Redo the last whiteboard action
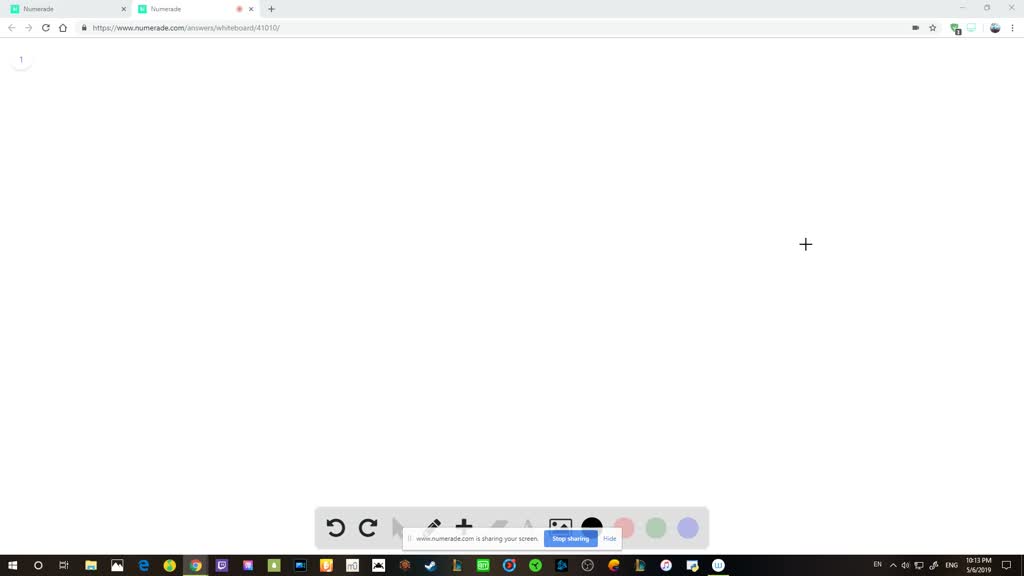Image resolution: width=1024 pixels, height=576 pixels. coord(368,528)
